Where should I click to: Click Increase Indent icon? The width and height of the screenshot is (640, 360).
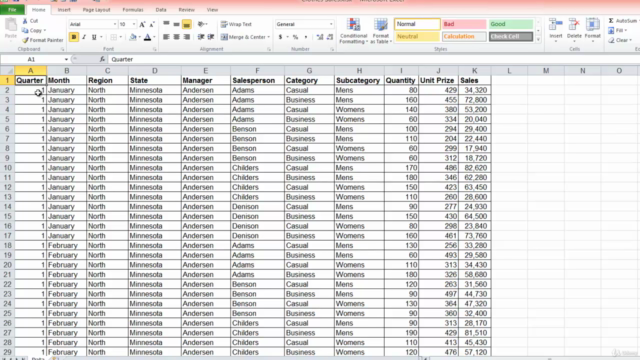click(211, 37)
